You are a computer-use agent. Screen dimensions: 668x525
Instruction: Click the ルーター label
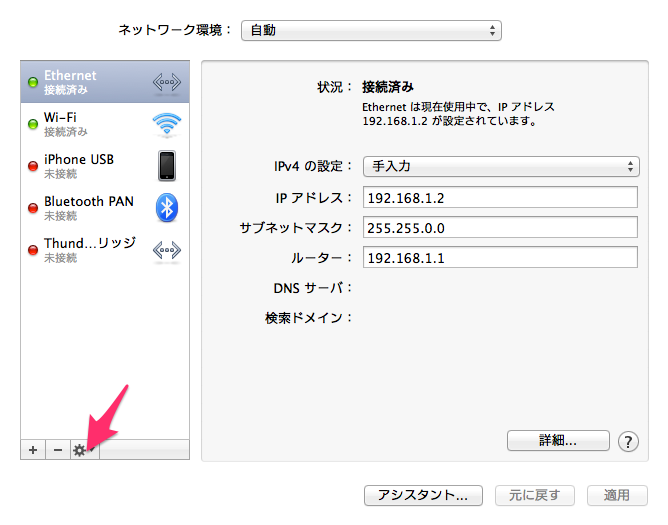[322, 258]
